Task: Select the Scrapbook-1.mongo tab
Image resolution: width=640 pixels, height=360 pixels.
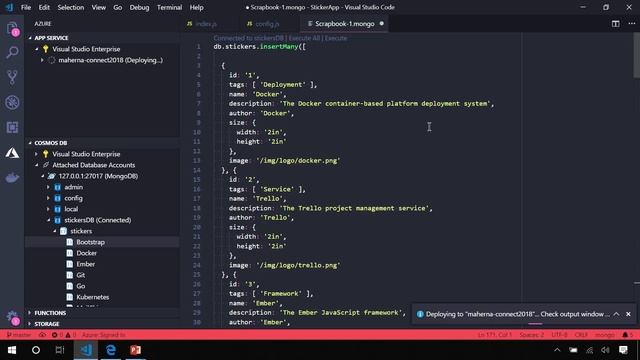Action: 344,24
